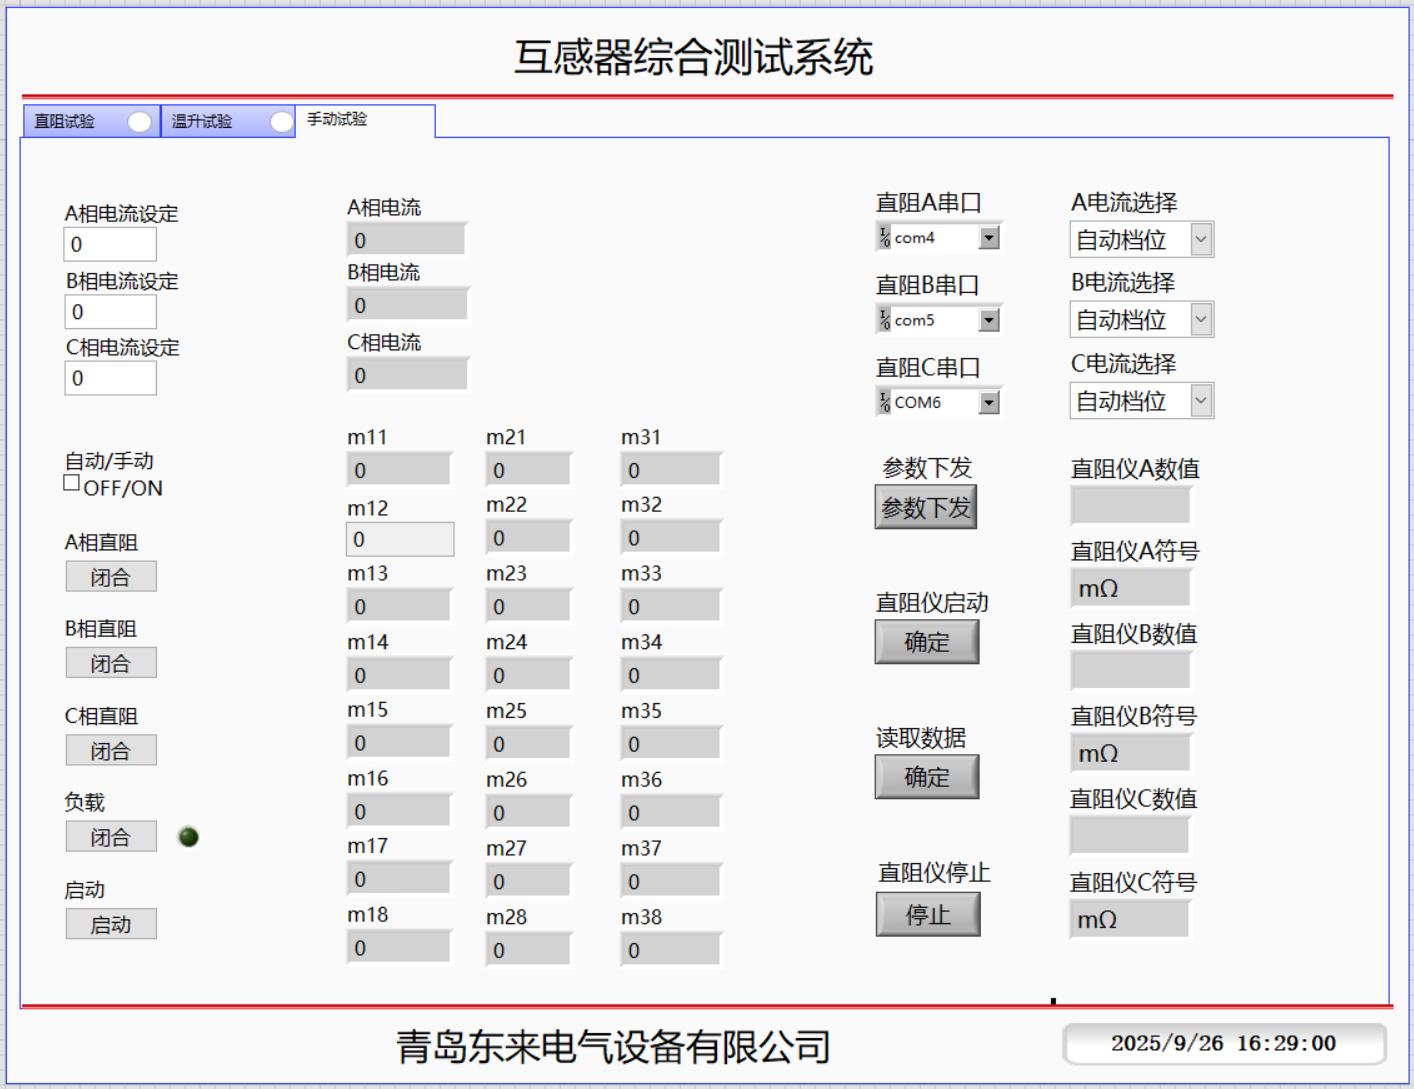Click the A相电流设定 input field

point(111,244)
